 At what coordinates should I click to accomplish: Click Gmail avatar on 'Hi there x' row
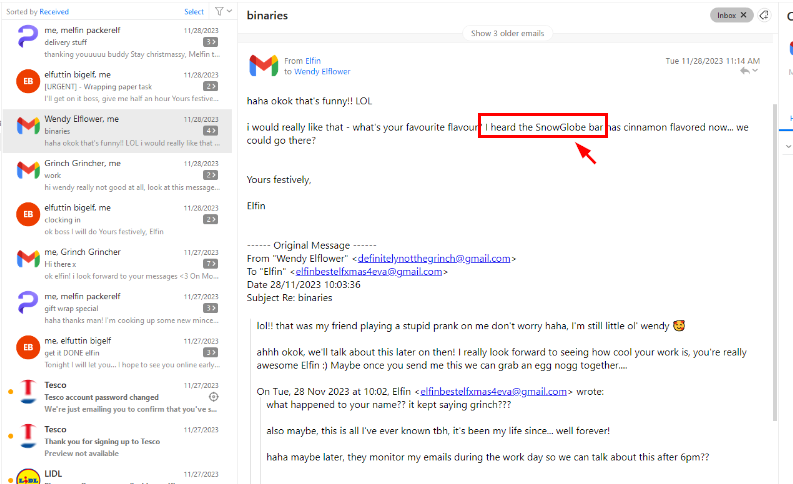[28, 258]
